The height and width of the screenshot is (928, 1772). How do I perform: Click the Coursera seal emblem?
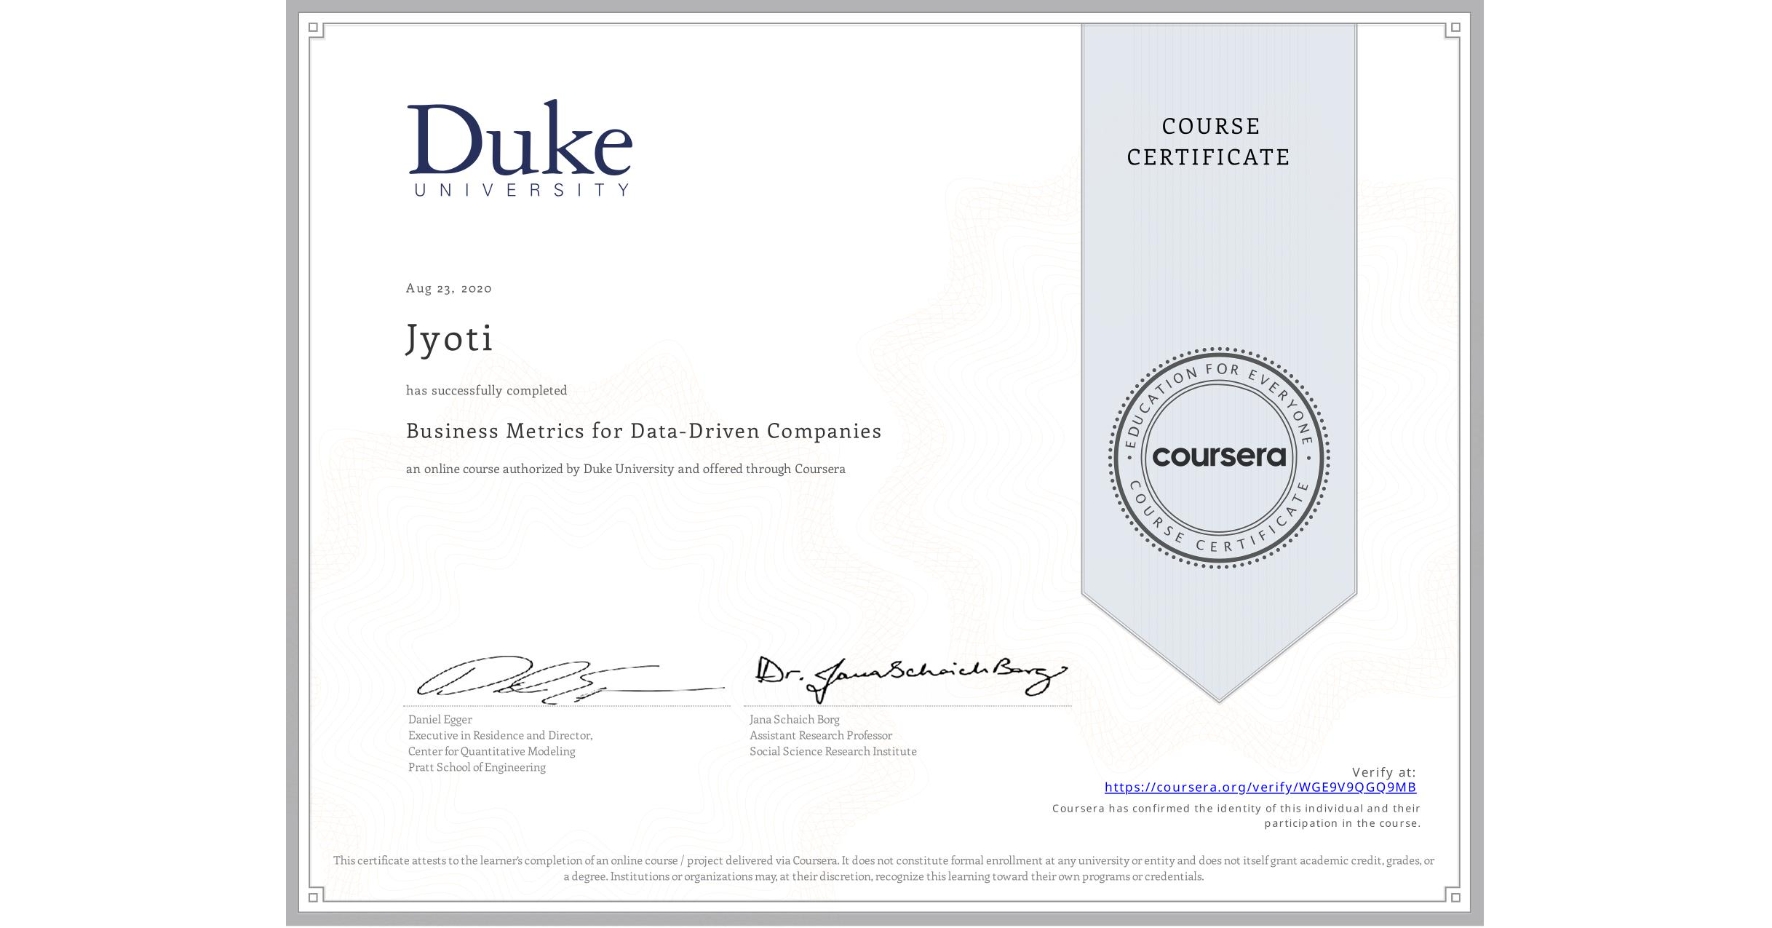point(1218,457)
